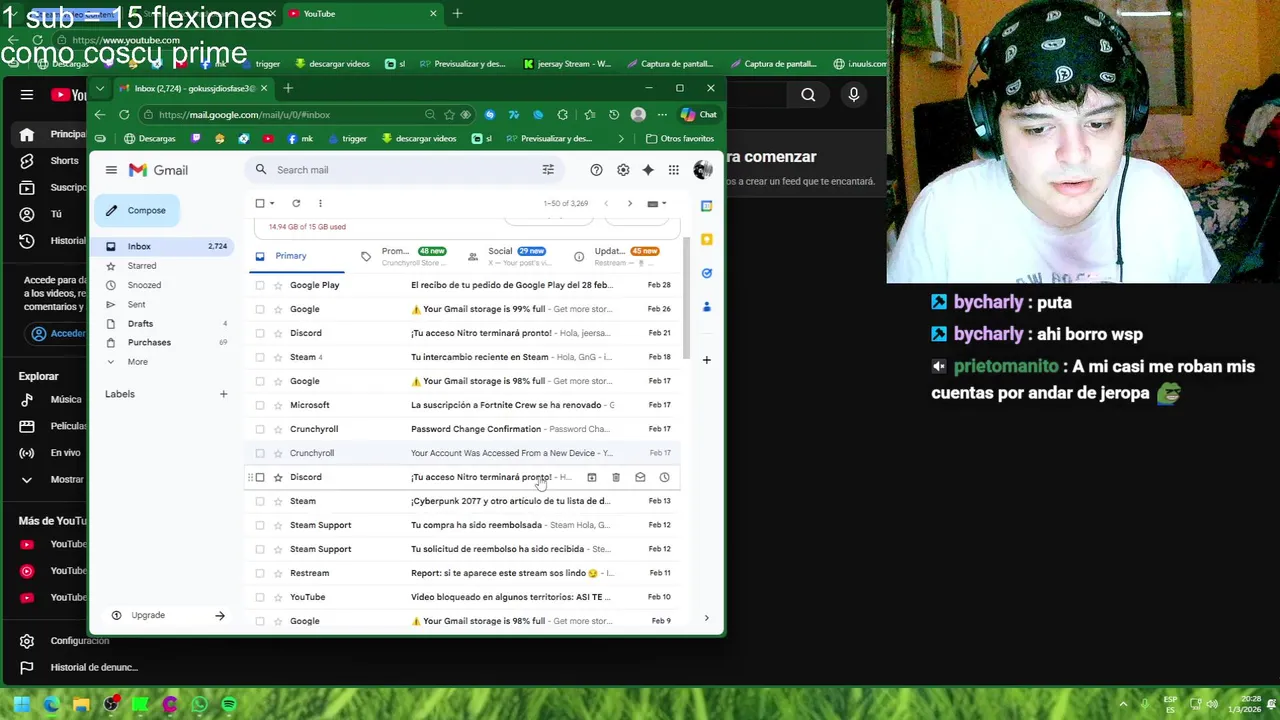Snooze the hovered Discord email
The height and width of the screenshot is (720, 1280).
click(x=664, y=478)
